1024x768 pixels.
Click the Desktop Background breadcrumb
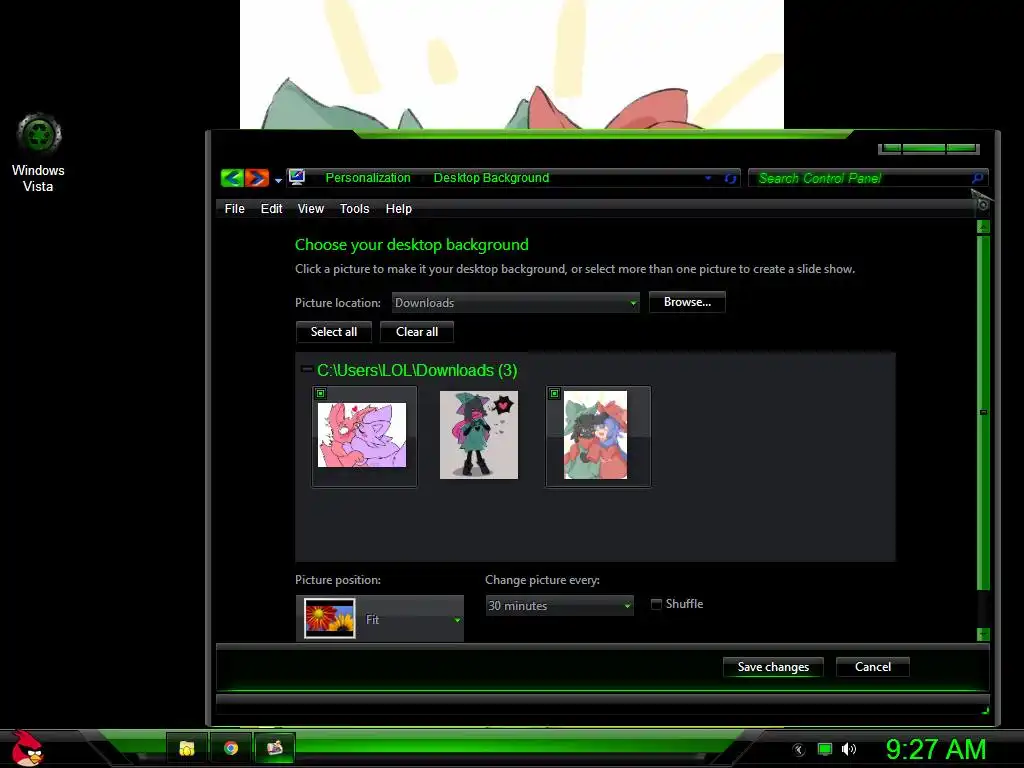(x=491, y=178)
